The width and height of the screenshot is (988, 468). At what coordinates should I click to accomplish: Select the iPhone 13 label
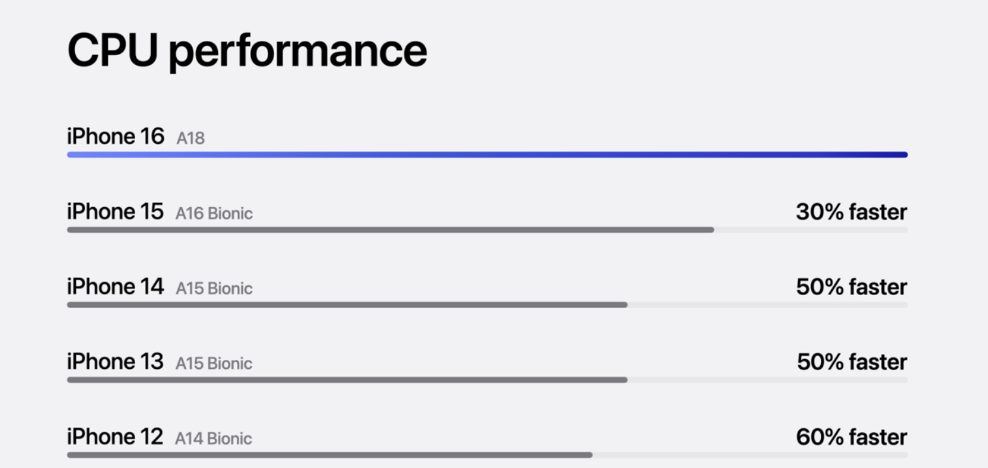point(115,362)
